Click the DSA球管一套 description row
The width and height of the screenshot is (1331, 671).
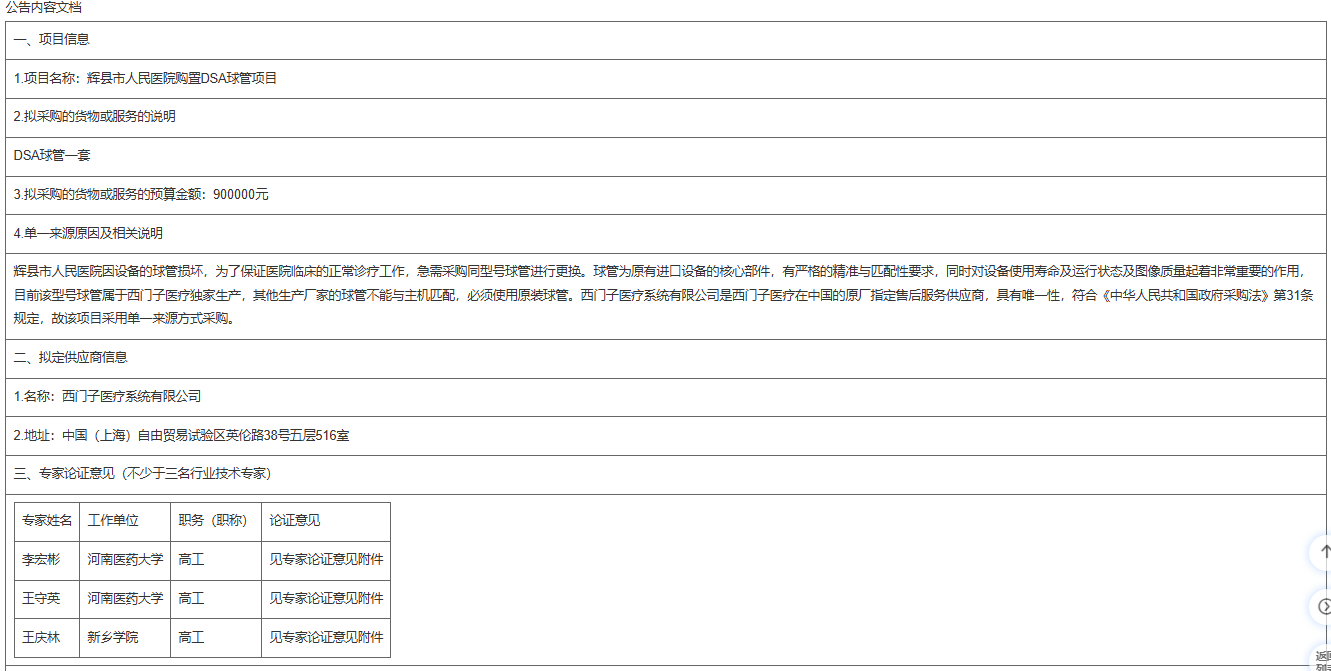pyautogui.click(x=52, y=156)
